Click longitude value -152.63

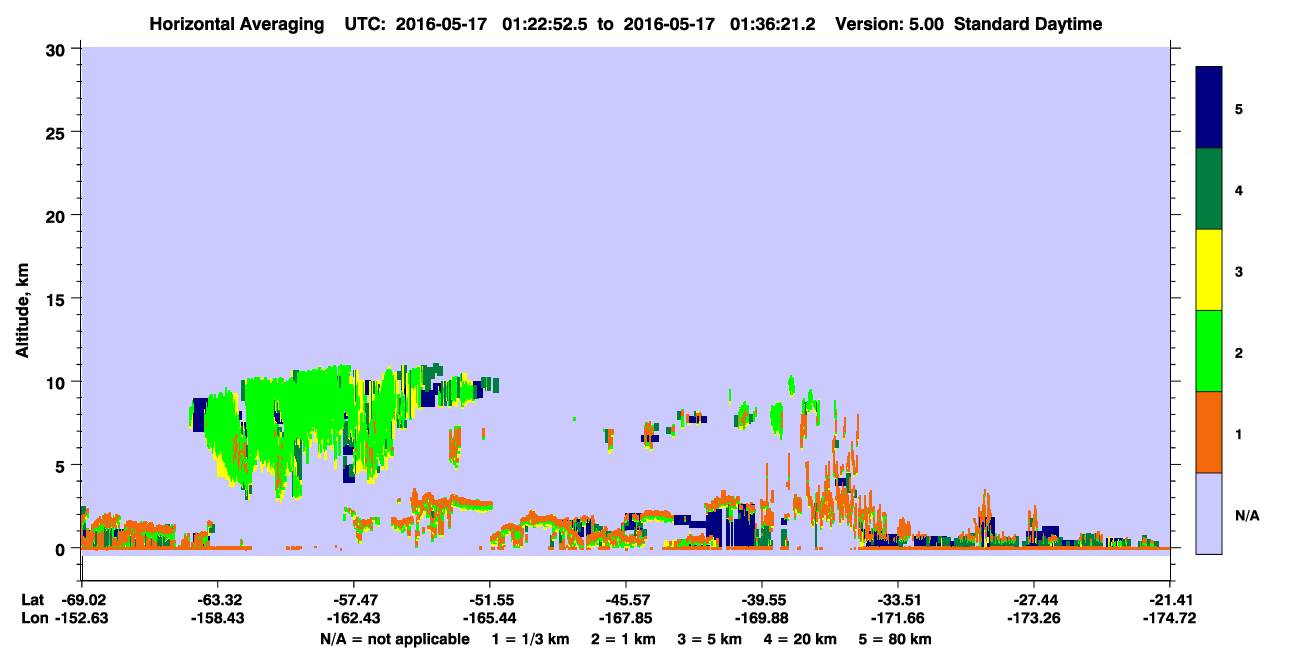81,618
